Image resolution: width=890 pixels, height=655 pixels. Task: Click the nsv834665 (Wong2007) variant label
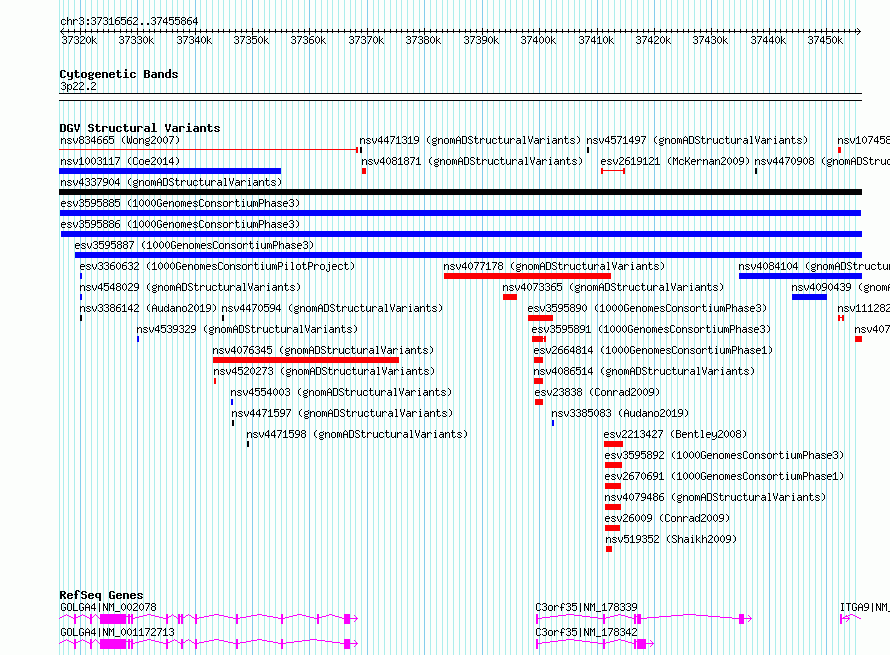[x=120, y=140]
